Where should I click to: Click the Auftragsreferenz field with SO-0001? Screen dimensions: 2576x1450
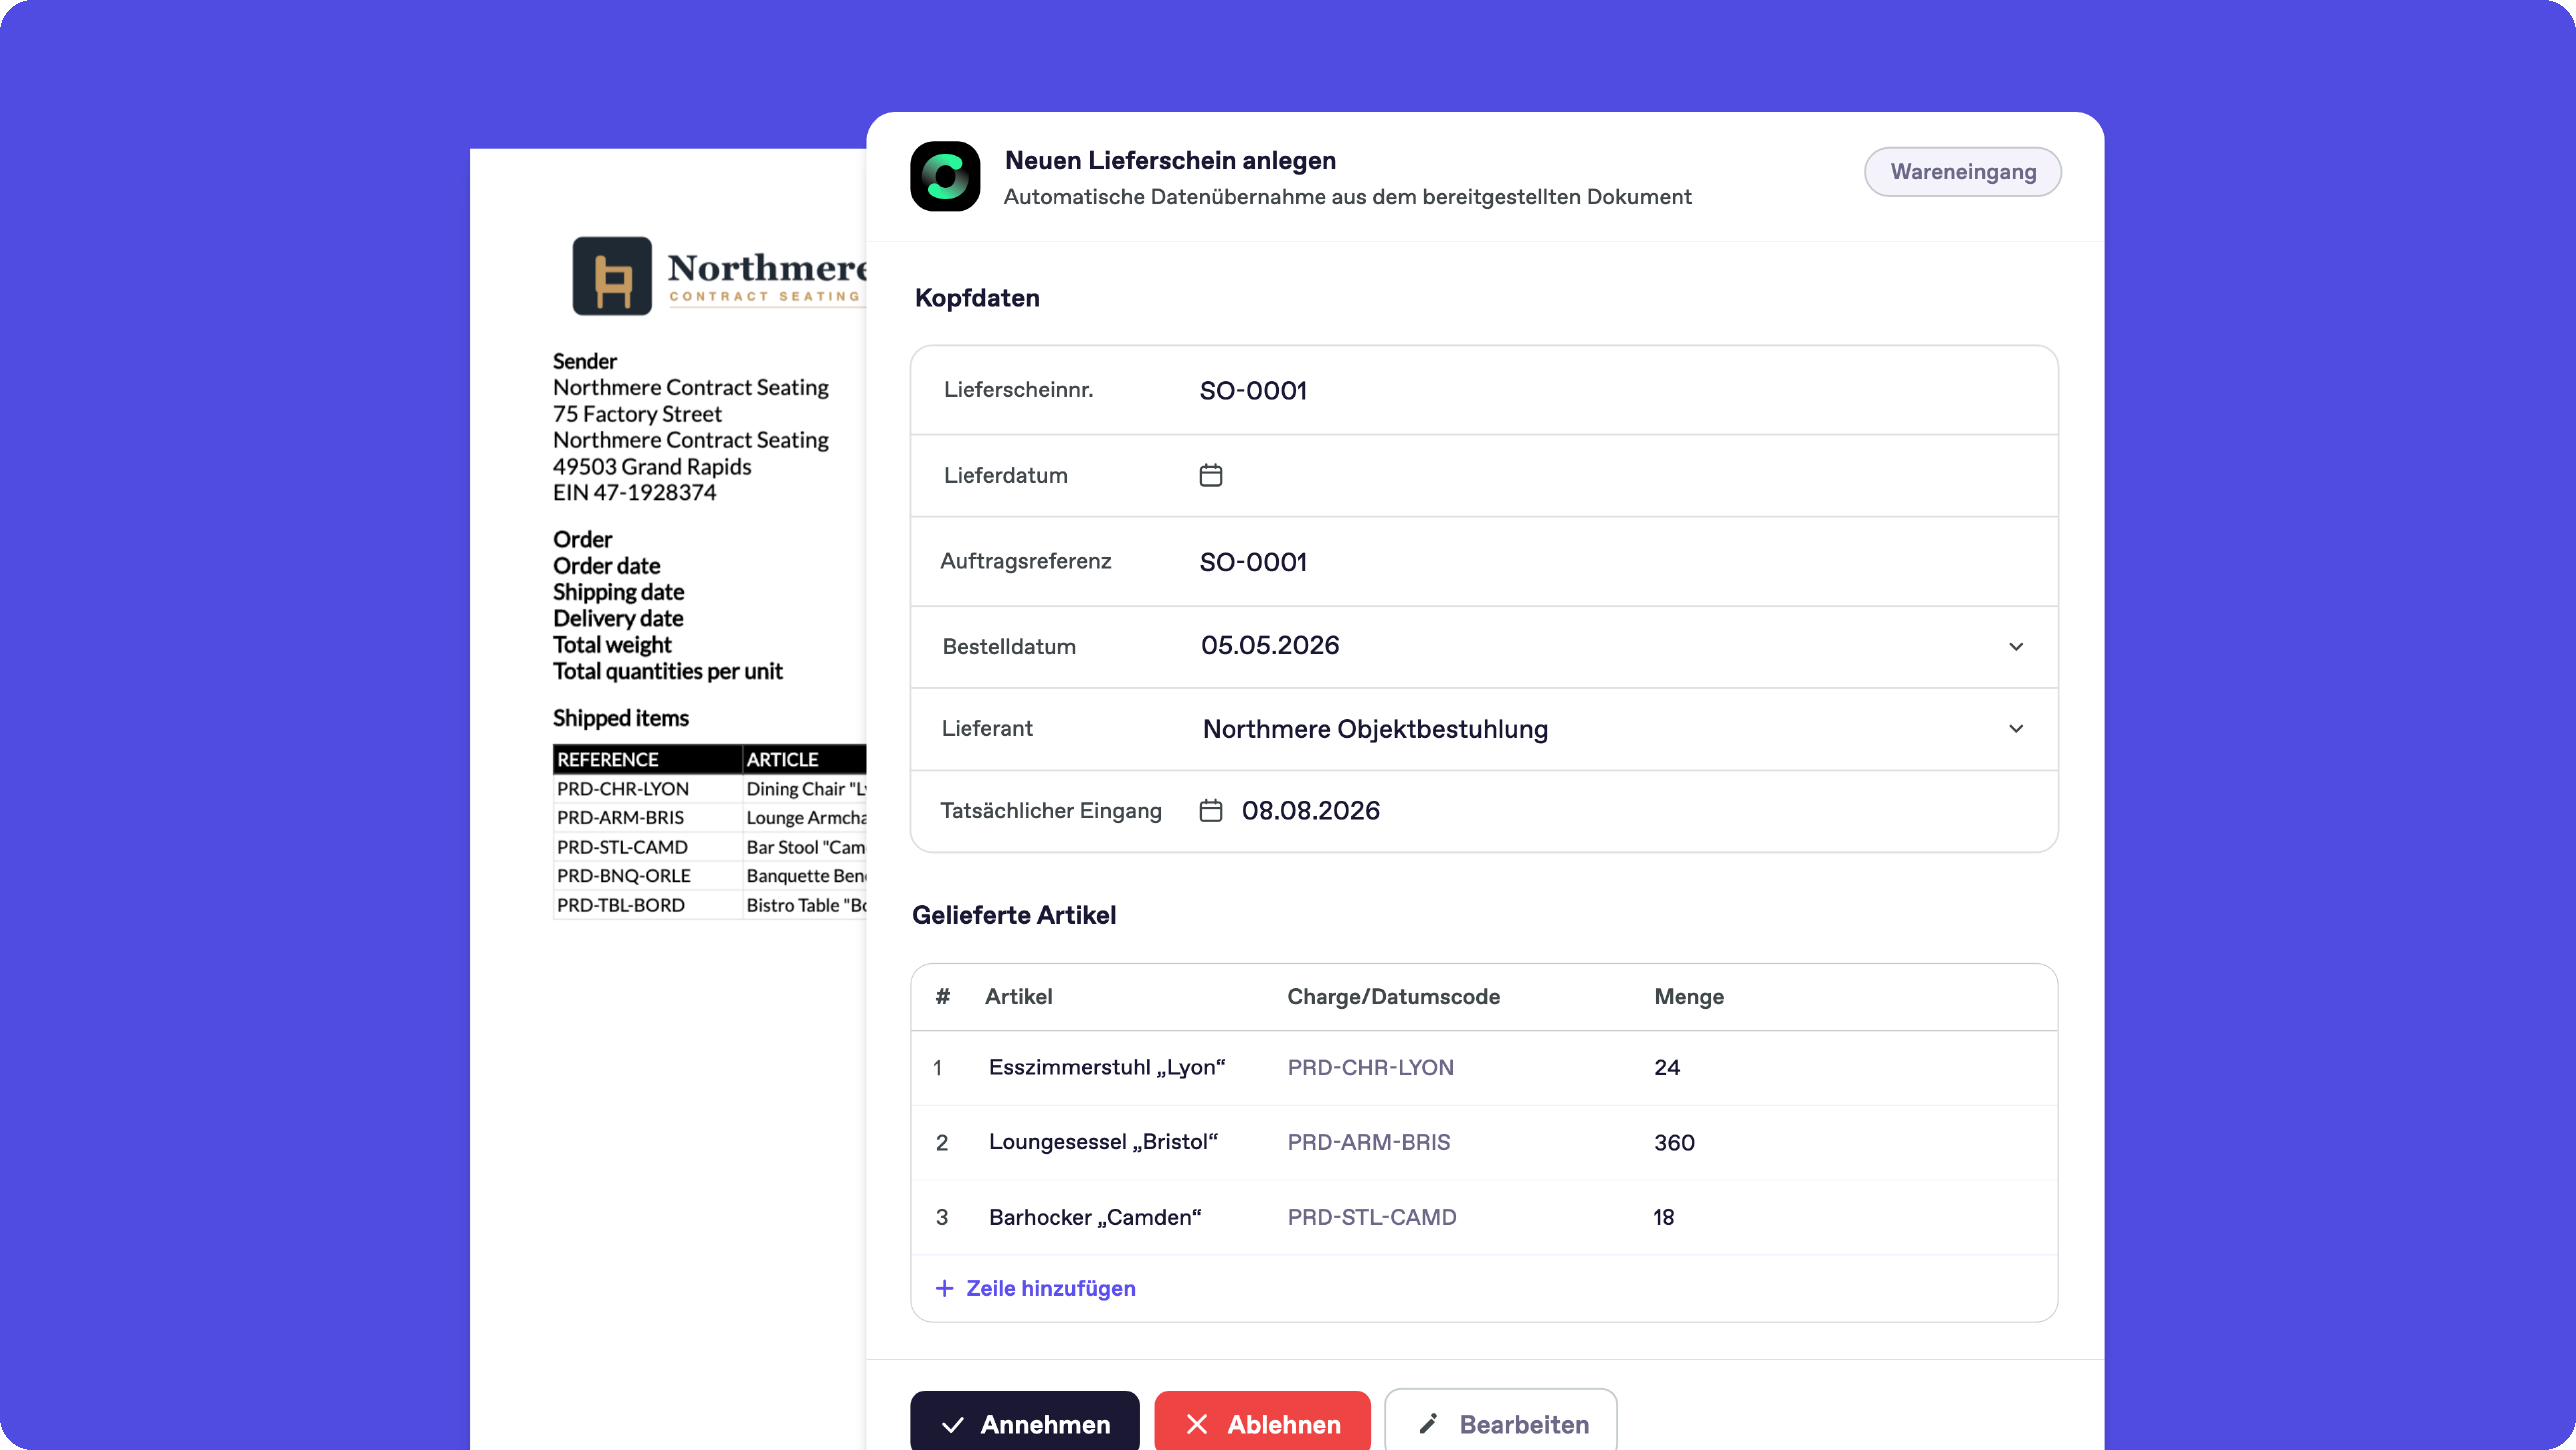click(1484, 561)
